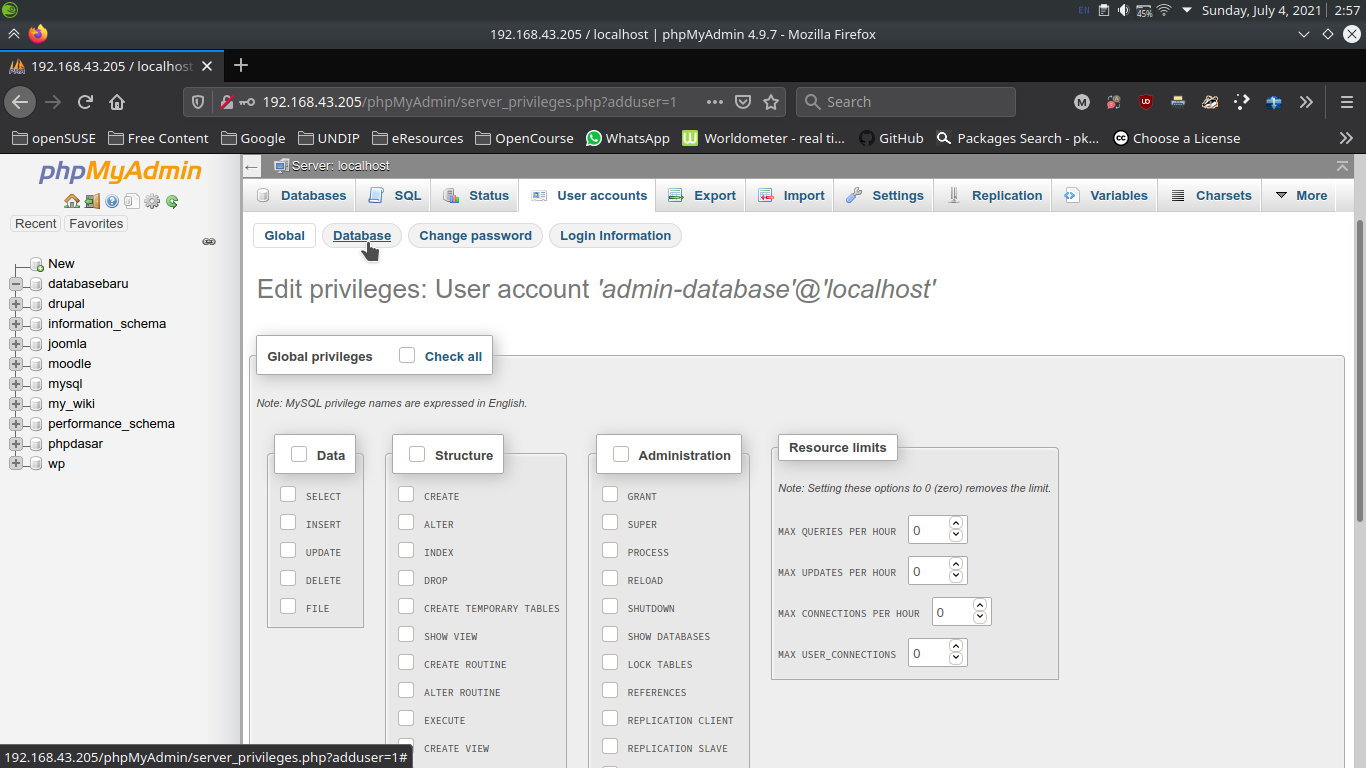Increase MAX QUERIES PER HOUR stepper
Screen dimensions: 1366x768
956,523
